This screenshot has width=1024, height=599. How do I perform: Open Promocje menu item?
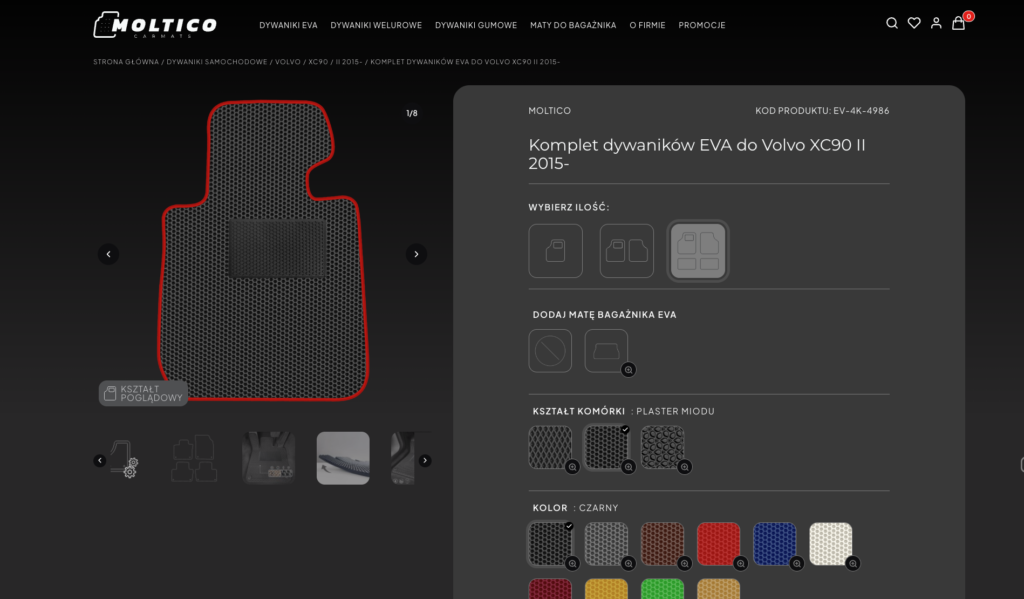[x=701, y=25]
